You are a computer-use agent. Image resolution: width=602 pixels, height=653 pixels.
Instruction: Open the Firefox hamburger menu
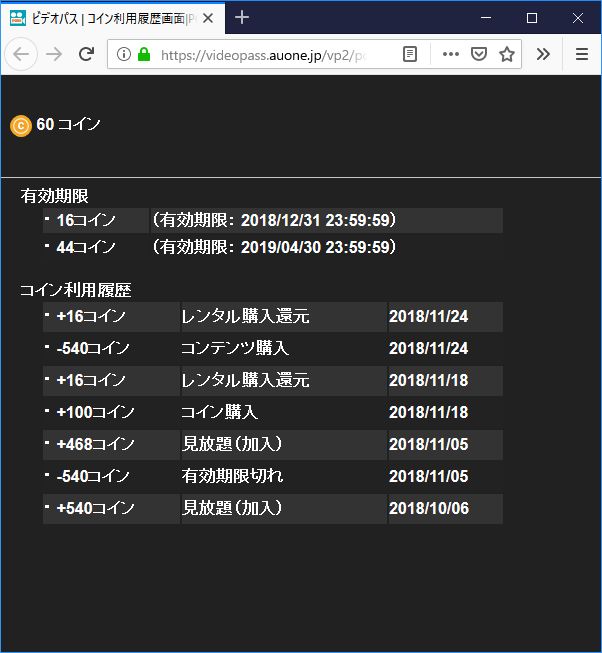point(582,54)
